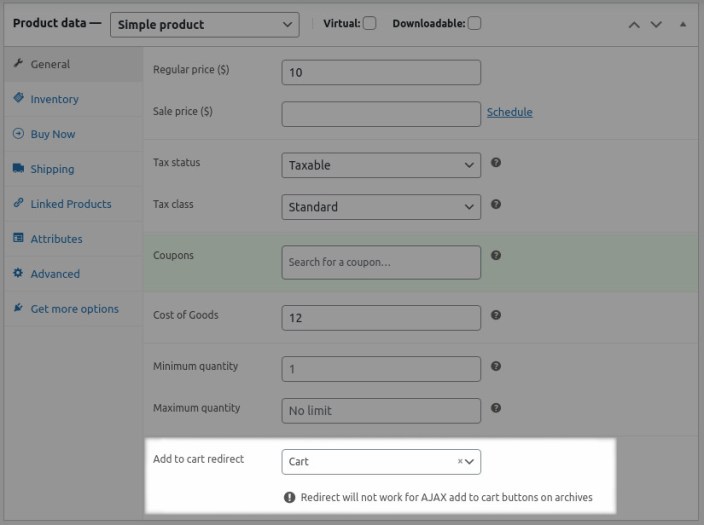This screenshot has height=525, width=704.
Task: Click the Advanced gear icon
Action: [x=18, y=273]
